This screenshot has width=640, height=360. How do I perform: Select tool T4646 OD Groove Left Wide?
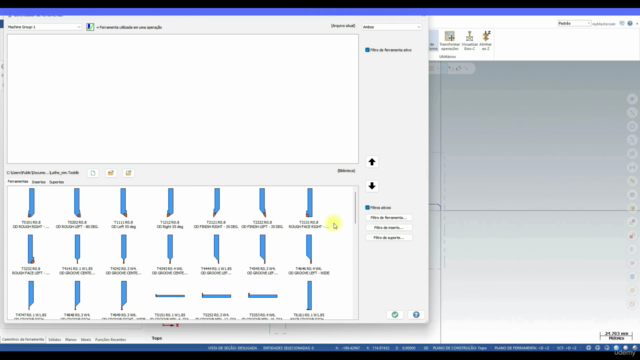(x=309, y=254)
